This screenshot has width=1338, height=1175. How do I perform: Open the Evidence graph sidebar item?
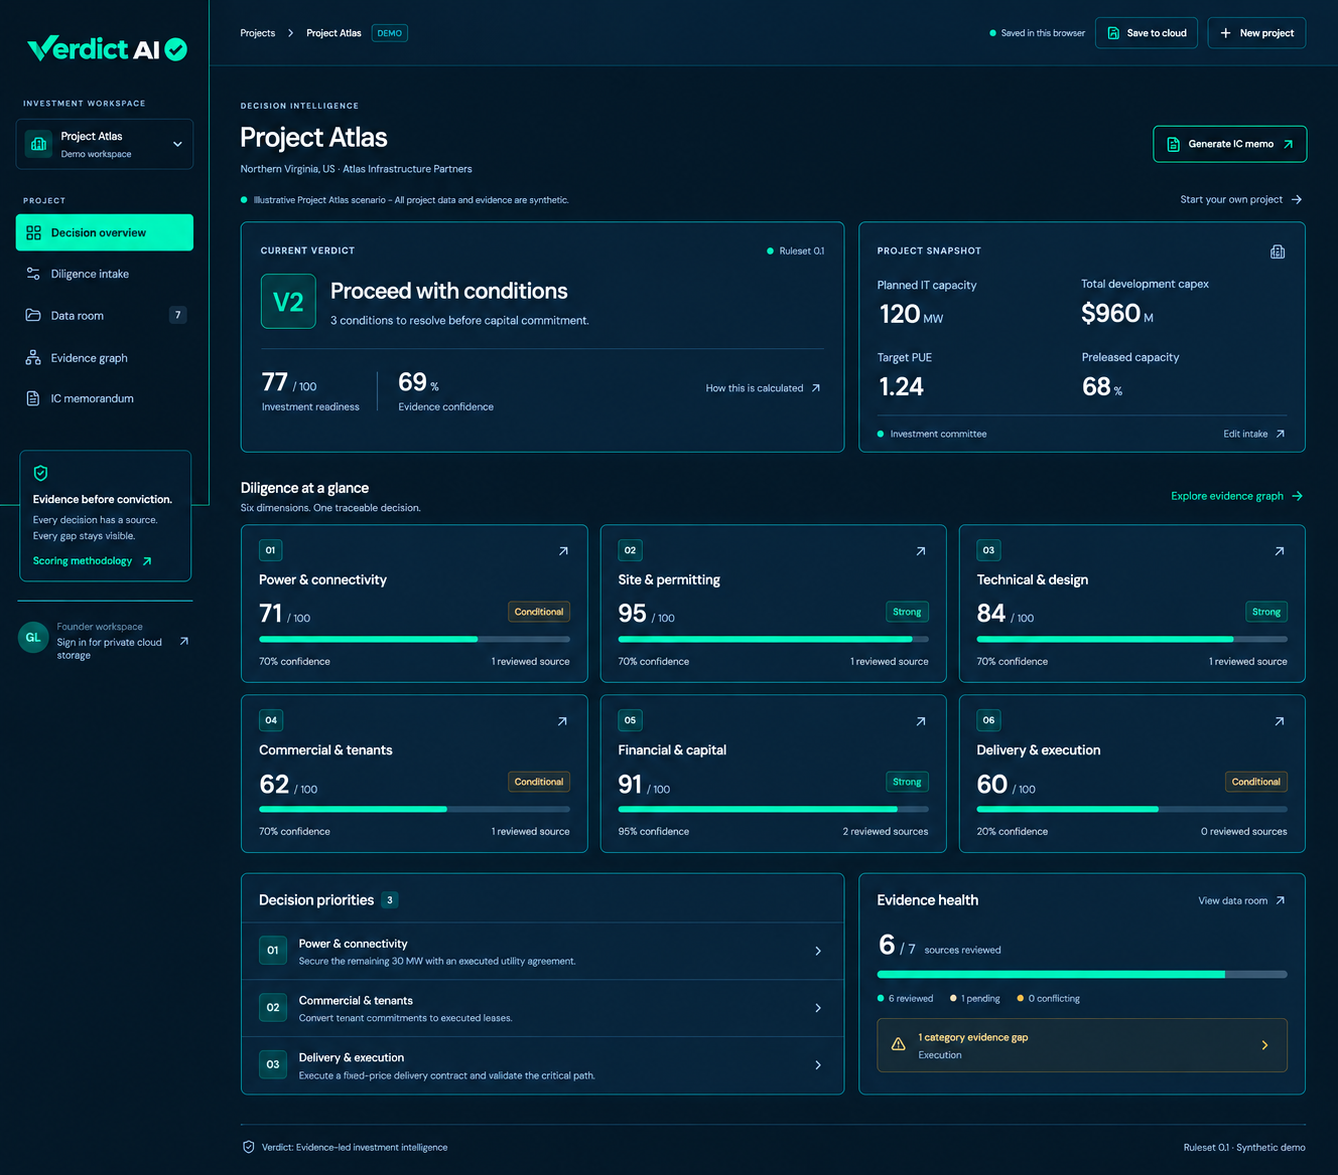point(104,358)
